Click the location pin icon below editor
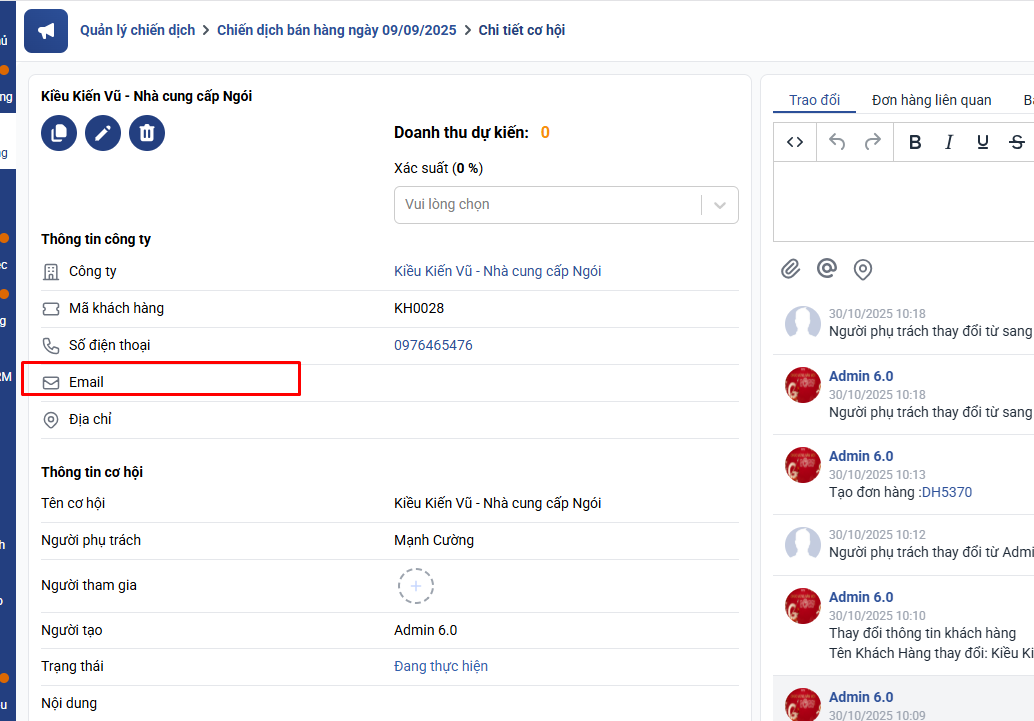 pos(862,269)
